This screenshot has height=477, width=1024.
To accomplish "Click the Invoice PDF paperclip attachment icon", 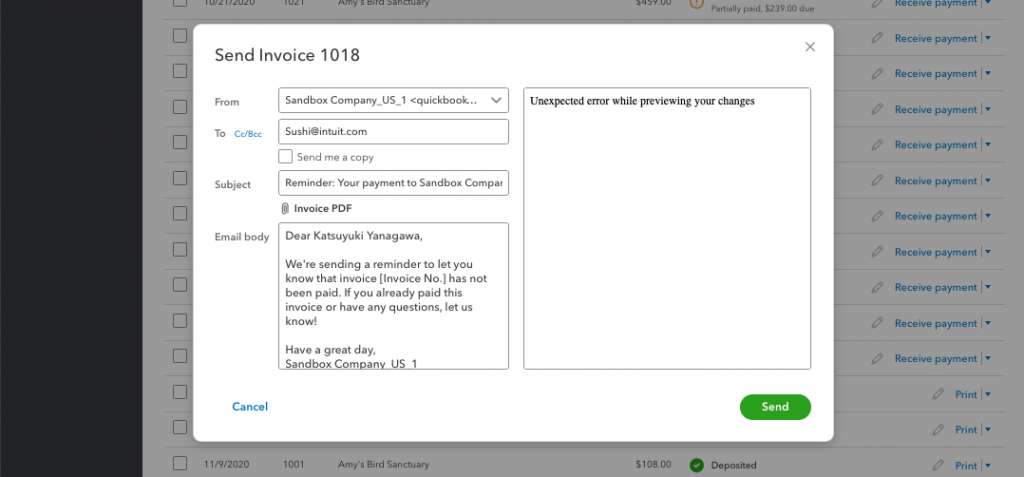I will tap(285, 208).
